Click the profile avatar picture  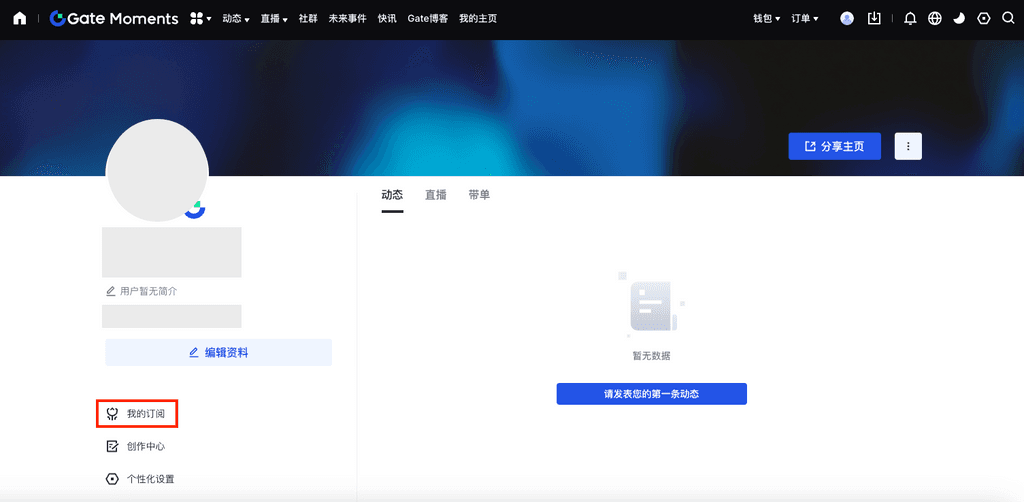tap(157, 170)
